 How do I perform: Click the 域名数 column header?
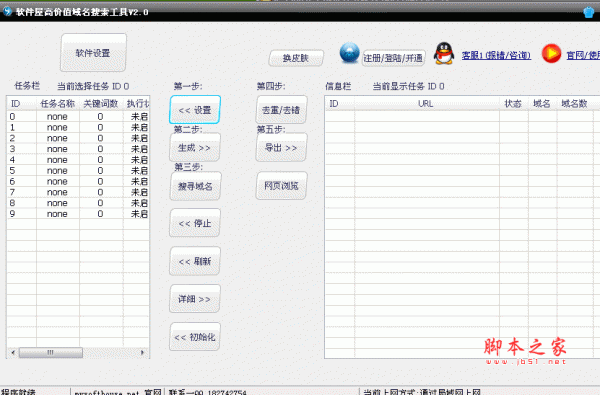point(575,104)
